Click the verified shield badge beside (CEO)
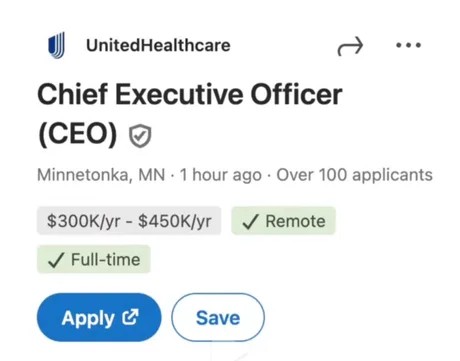Image resolution: width=460 pixels, height=361 pixels. (140, 136)
